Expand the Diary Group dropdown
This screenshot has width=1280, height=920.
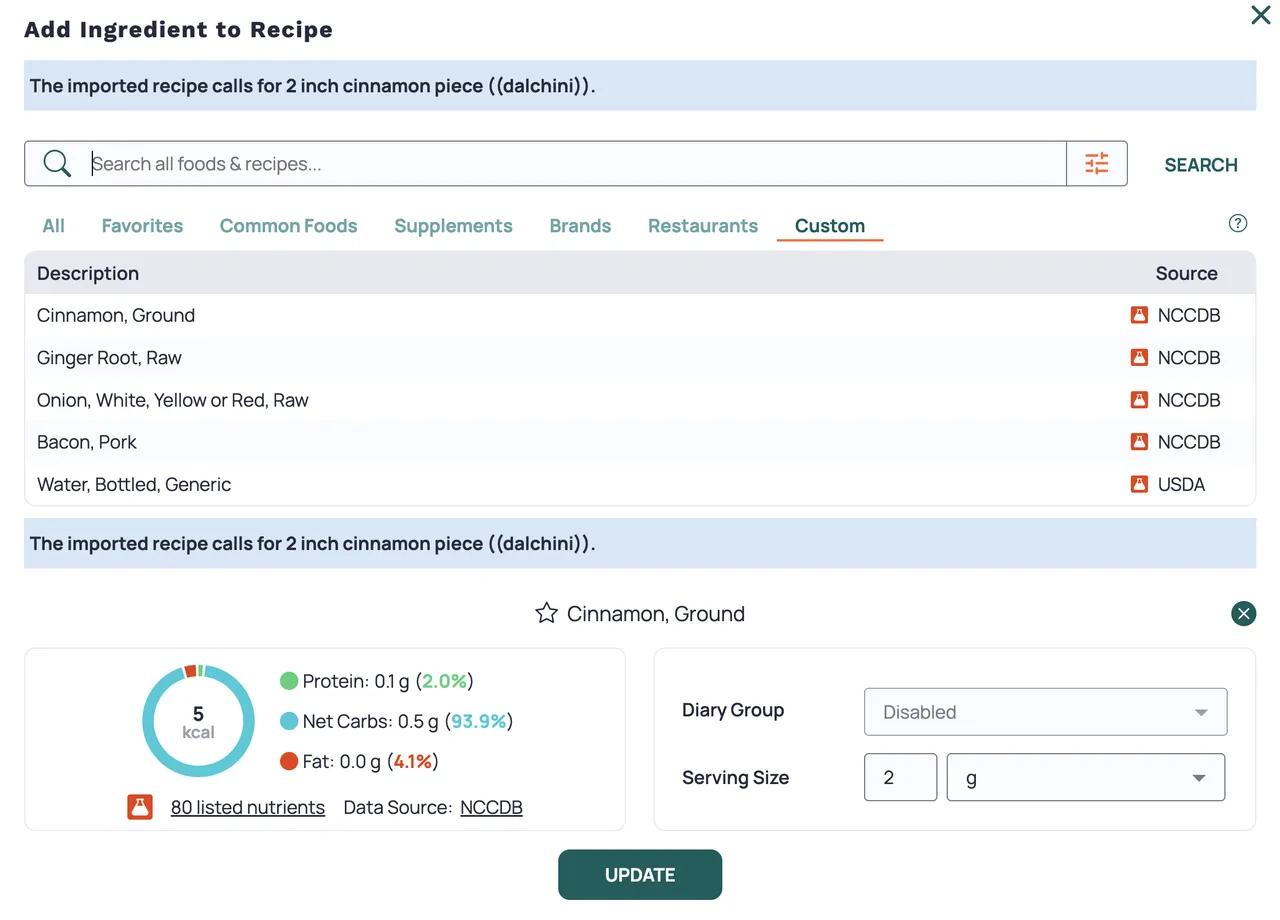coord(1045,712)
